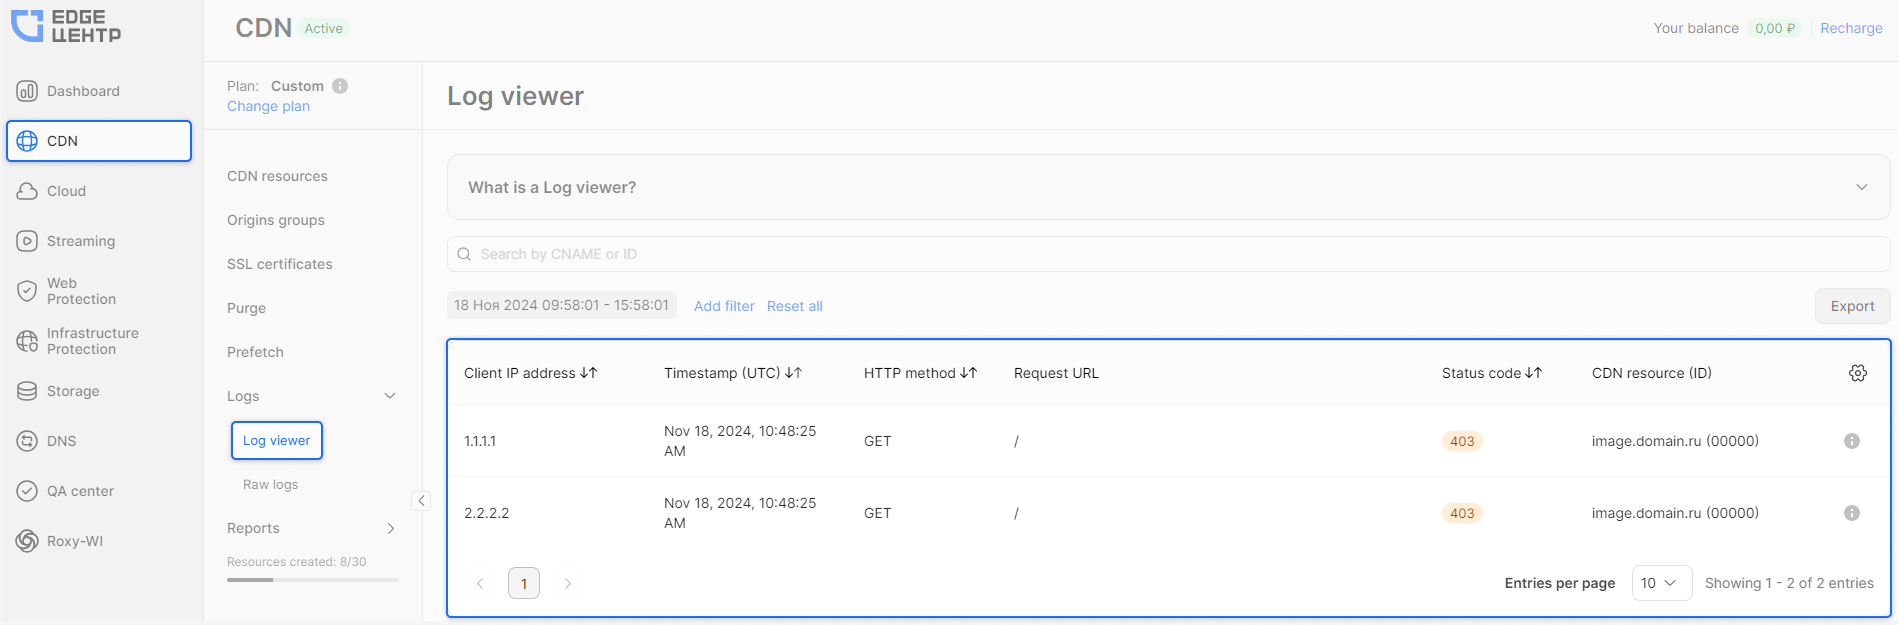Click the Recharge link
Screen dimensions: 1899x625
coord(1851,28)
